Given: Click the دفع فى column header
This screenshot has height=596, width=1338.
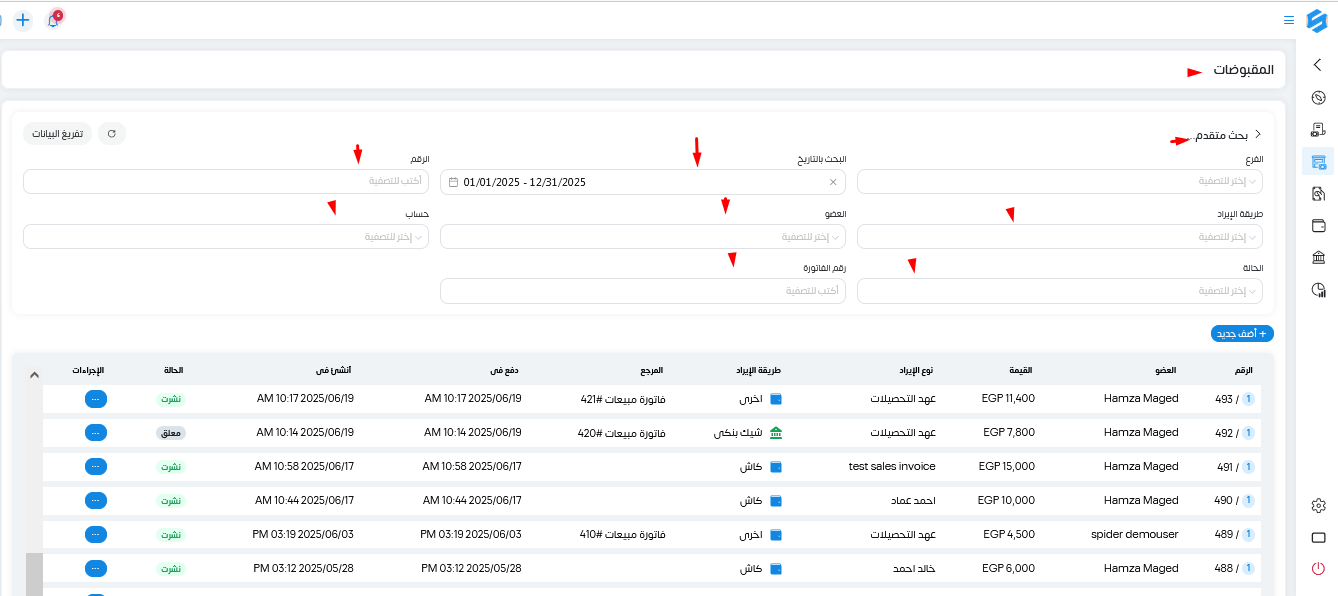Looking at the screenshot, I should (x=503, y=371).
